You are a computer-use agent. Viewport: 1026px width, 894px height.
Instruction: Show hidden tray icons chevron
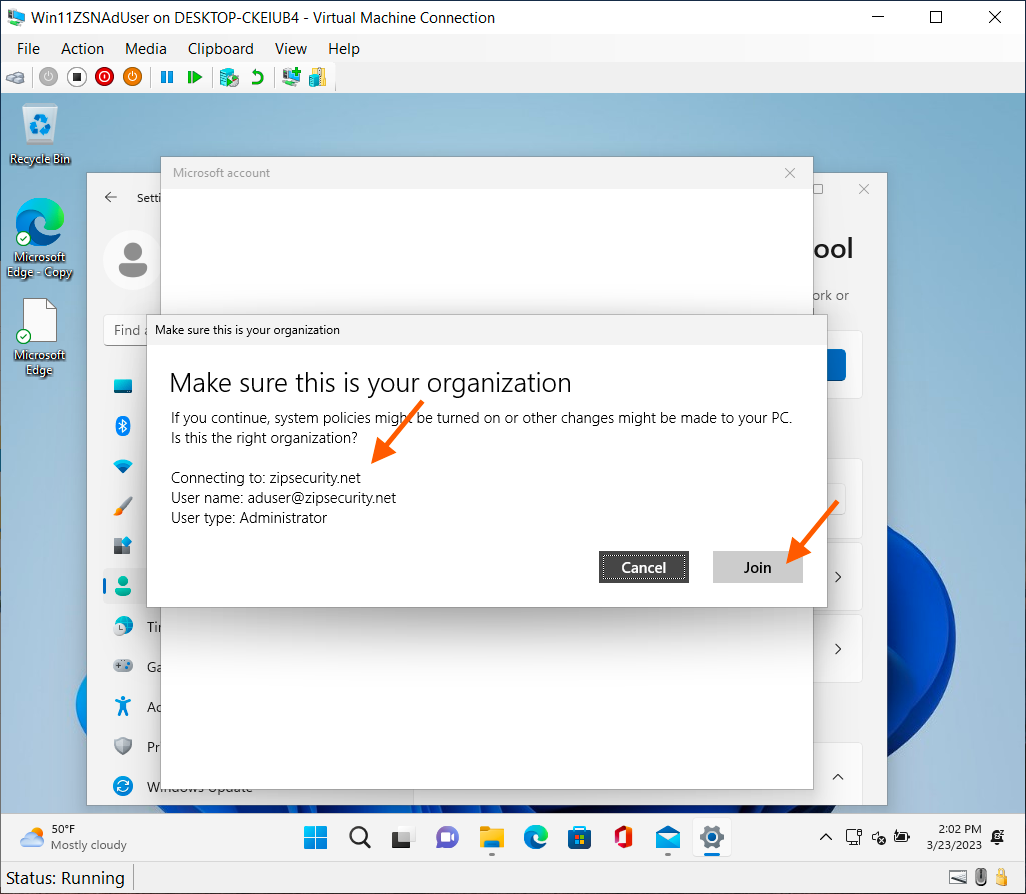[x=825, y=837]
